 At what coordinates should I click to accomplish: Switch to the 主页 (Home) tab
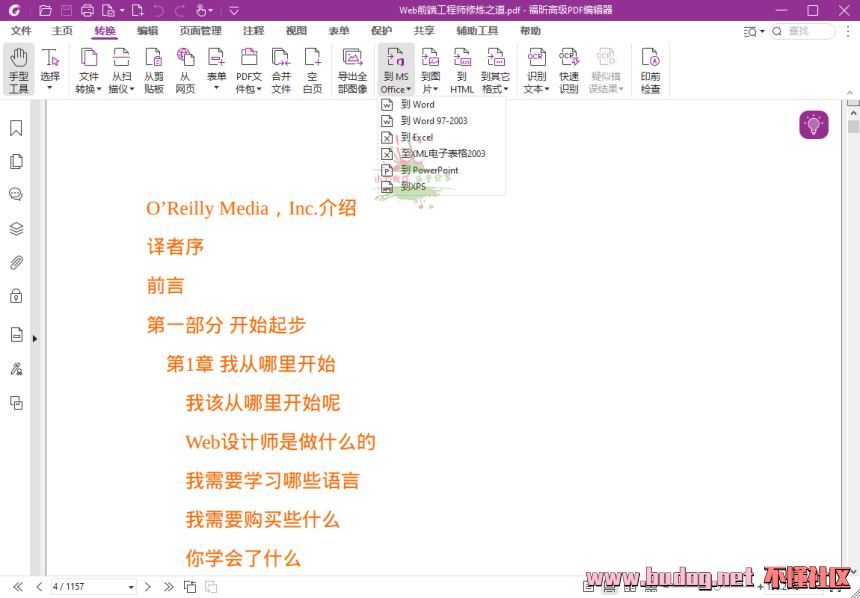click(x=62, y=31)
